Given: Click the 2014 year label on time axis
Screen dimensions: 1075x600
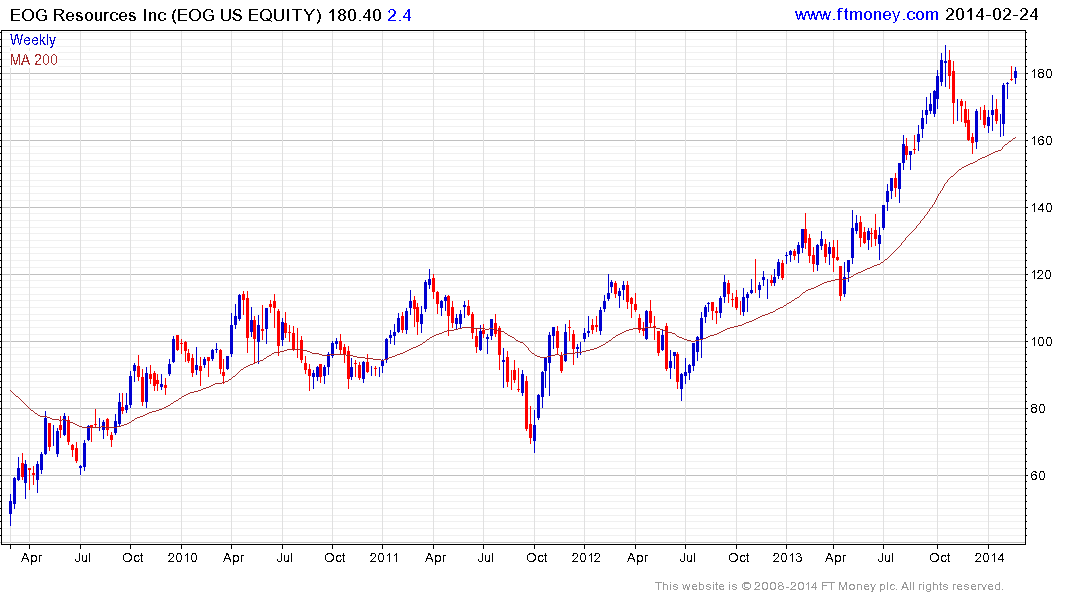Looking at the screenshot, I should pyautogui.click(x=989, y=557).
